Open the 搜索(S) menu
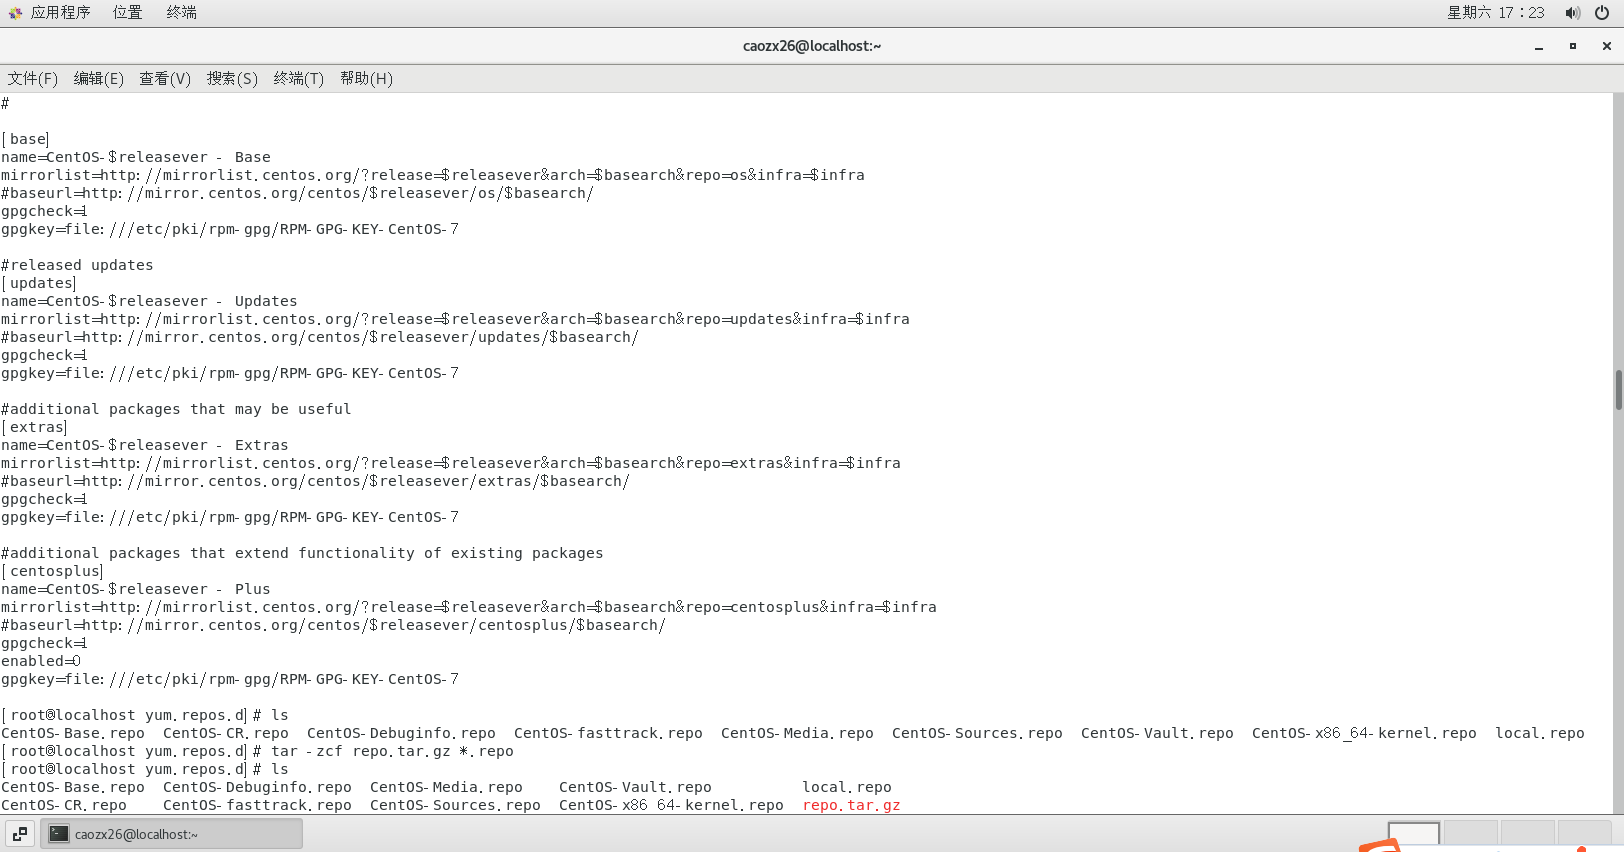 click(232, 78)
